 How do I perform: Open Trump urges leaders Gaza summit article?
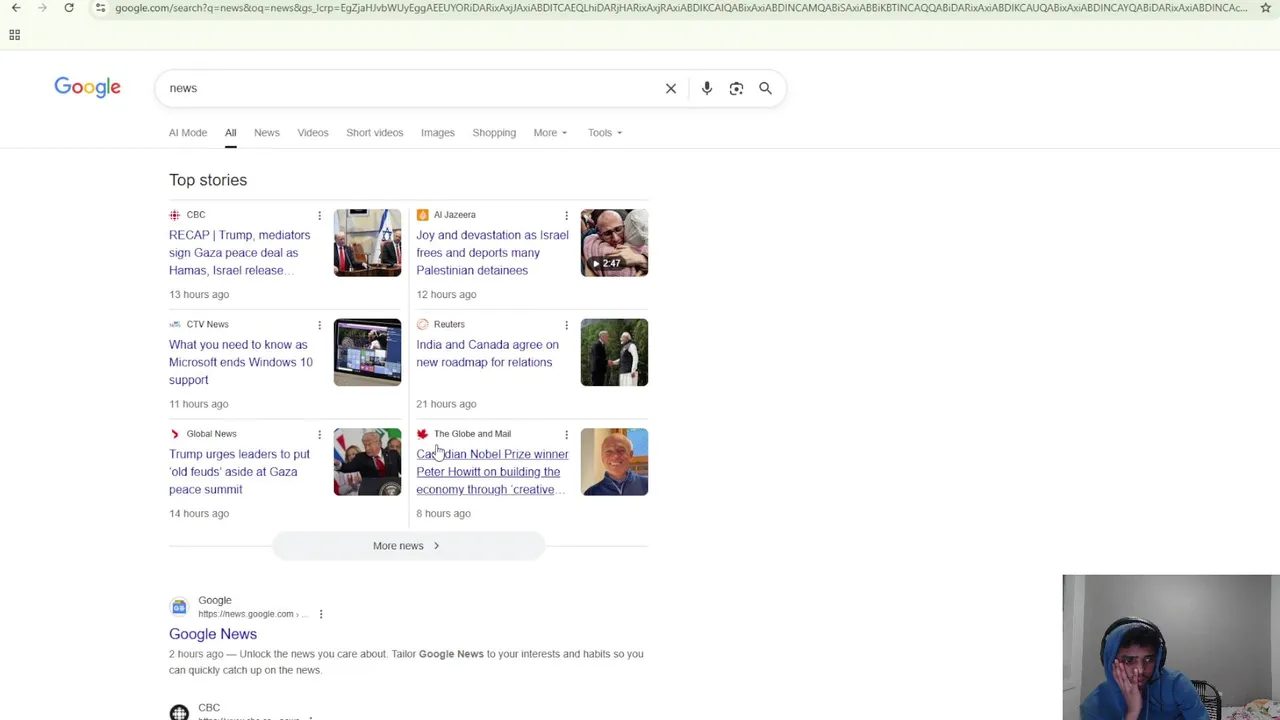(239, 471)
